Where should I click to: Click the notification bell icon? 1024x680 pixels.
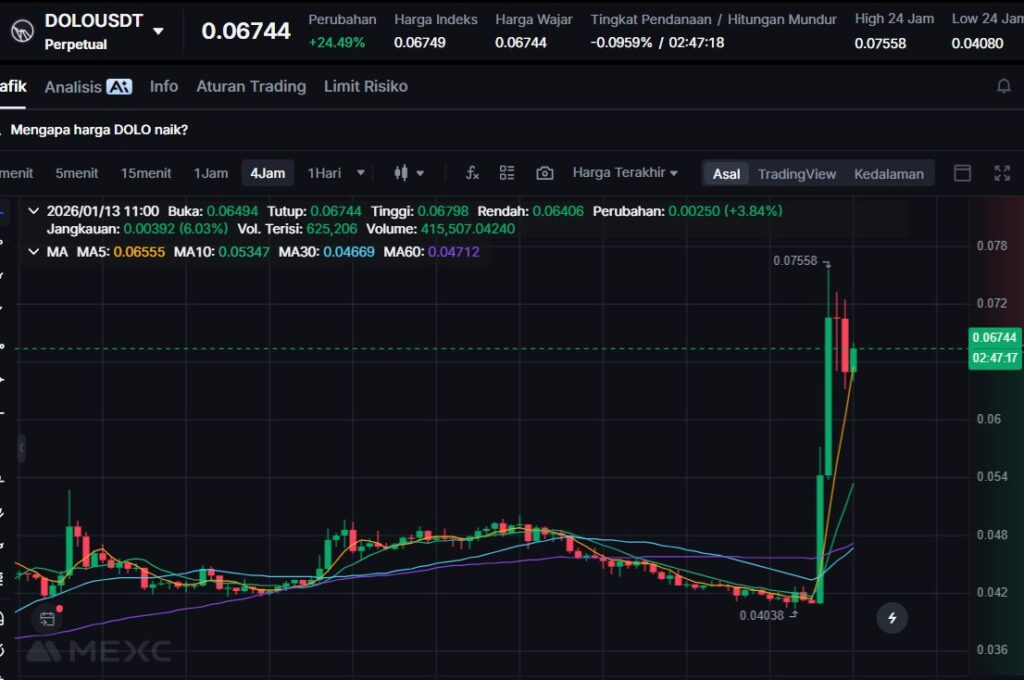(x=1003, y=87)
